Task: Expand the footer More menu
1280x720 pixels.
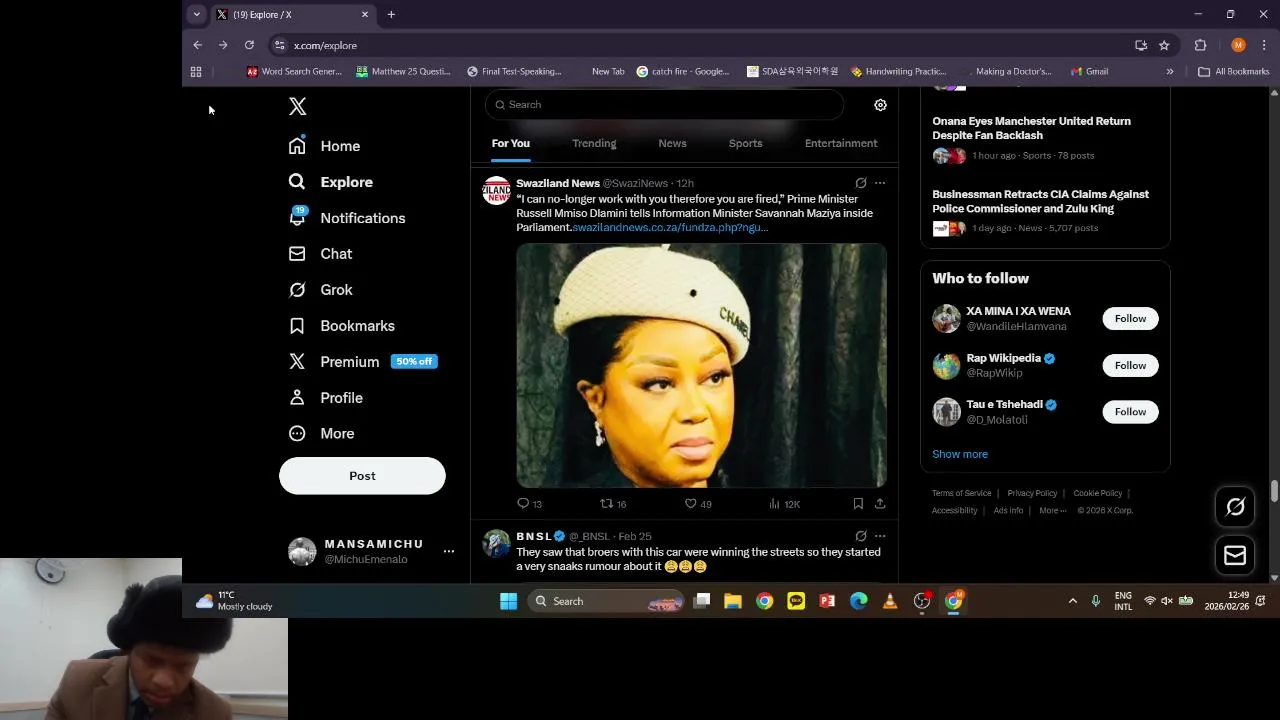Action: (1052, 510)
